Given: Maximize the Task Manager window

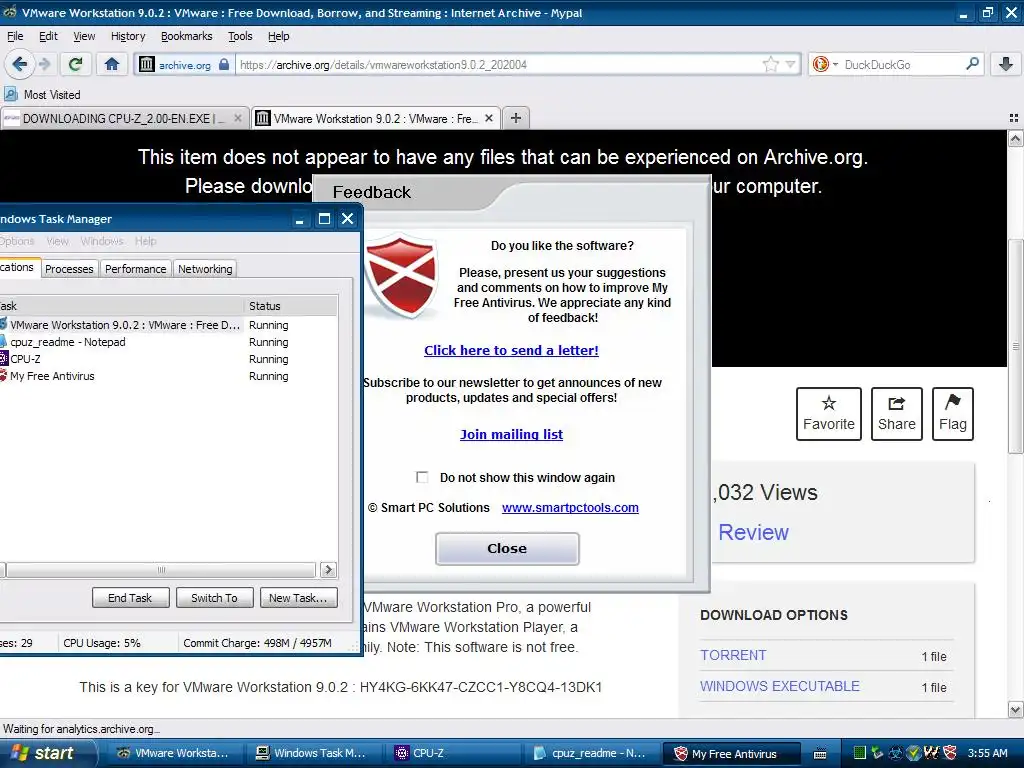Looking at the screenshot, I should tap(324, 219).
